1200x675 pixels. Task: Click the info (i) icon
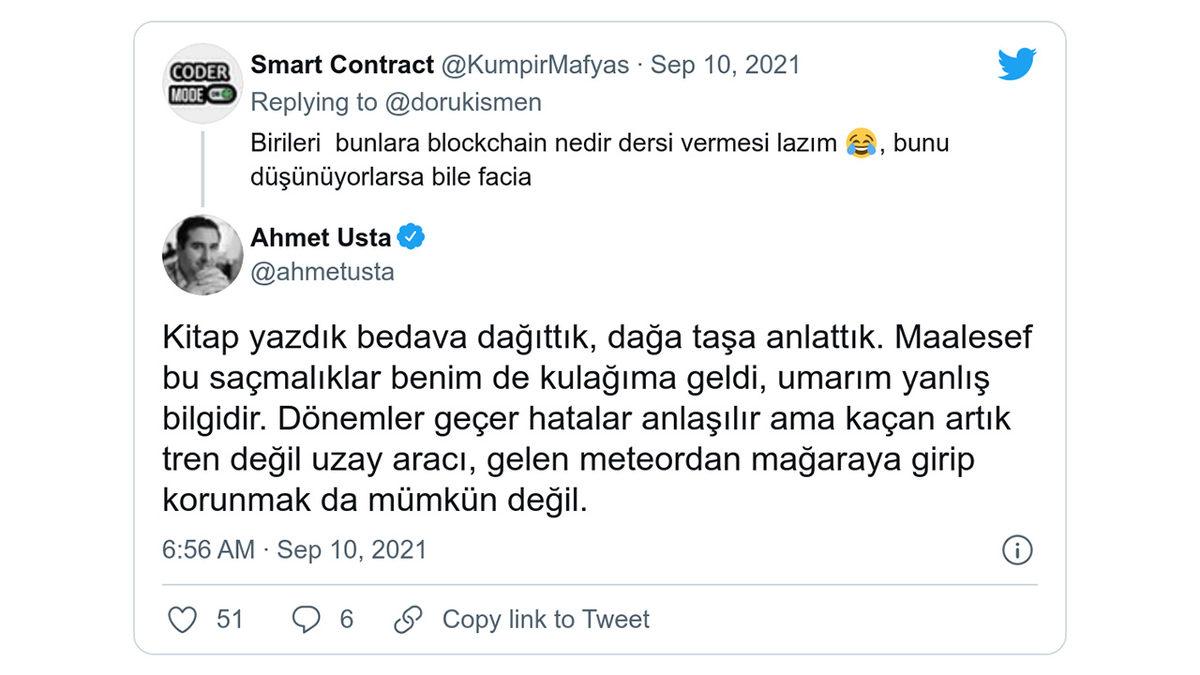click(x=1019, y=549)
